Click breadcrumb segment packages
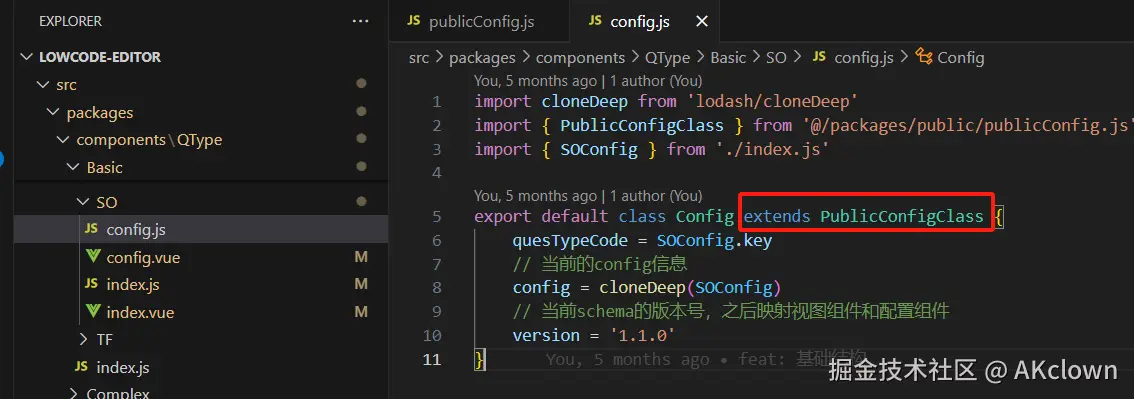Image resolution: width=1134 pixels, height=399 pixels. [x=482, y=58]
